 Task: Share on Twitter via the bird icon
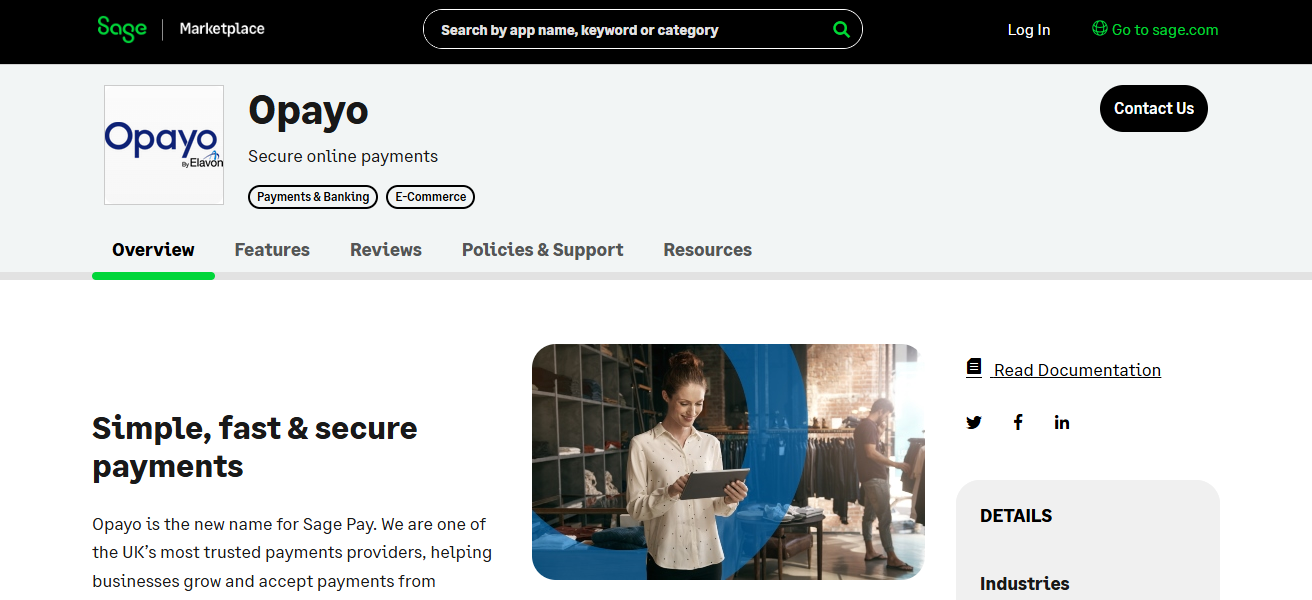pos(974,422)
